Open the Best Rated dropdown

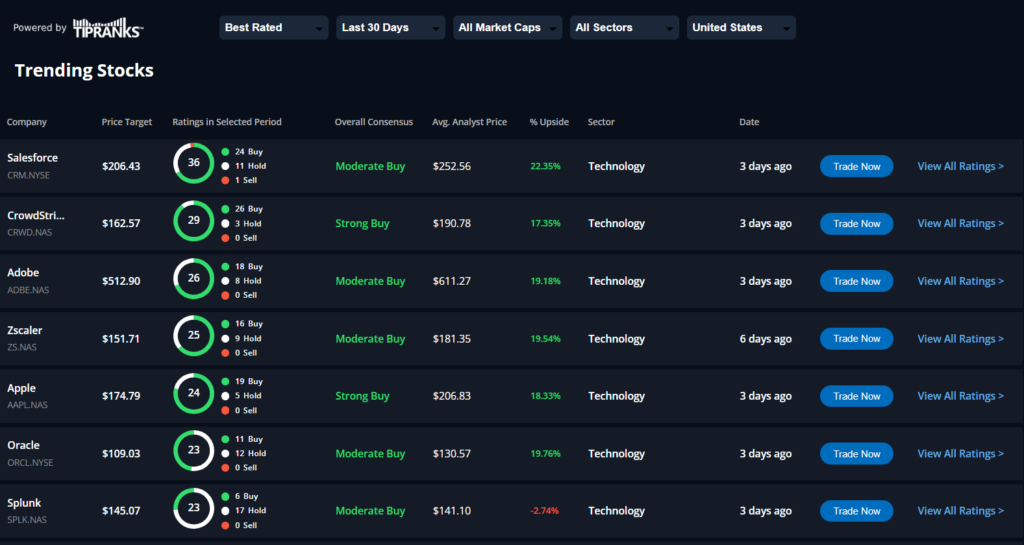274,27
